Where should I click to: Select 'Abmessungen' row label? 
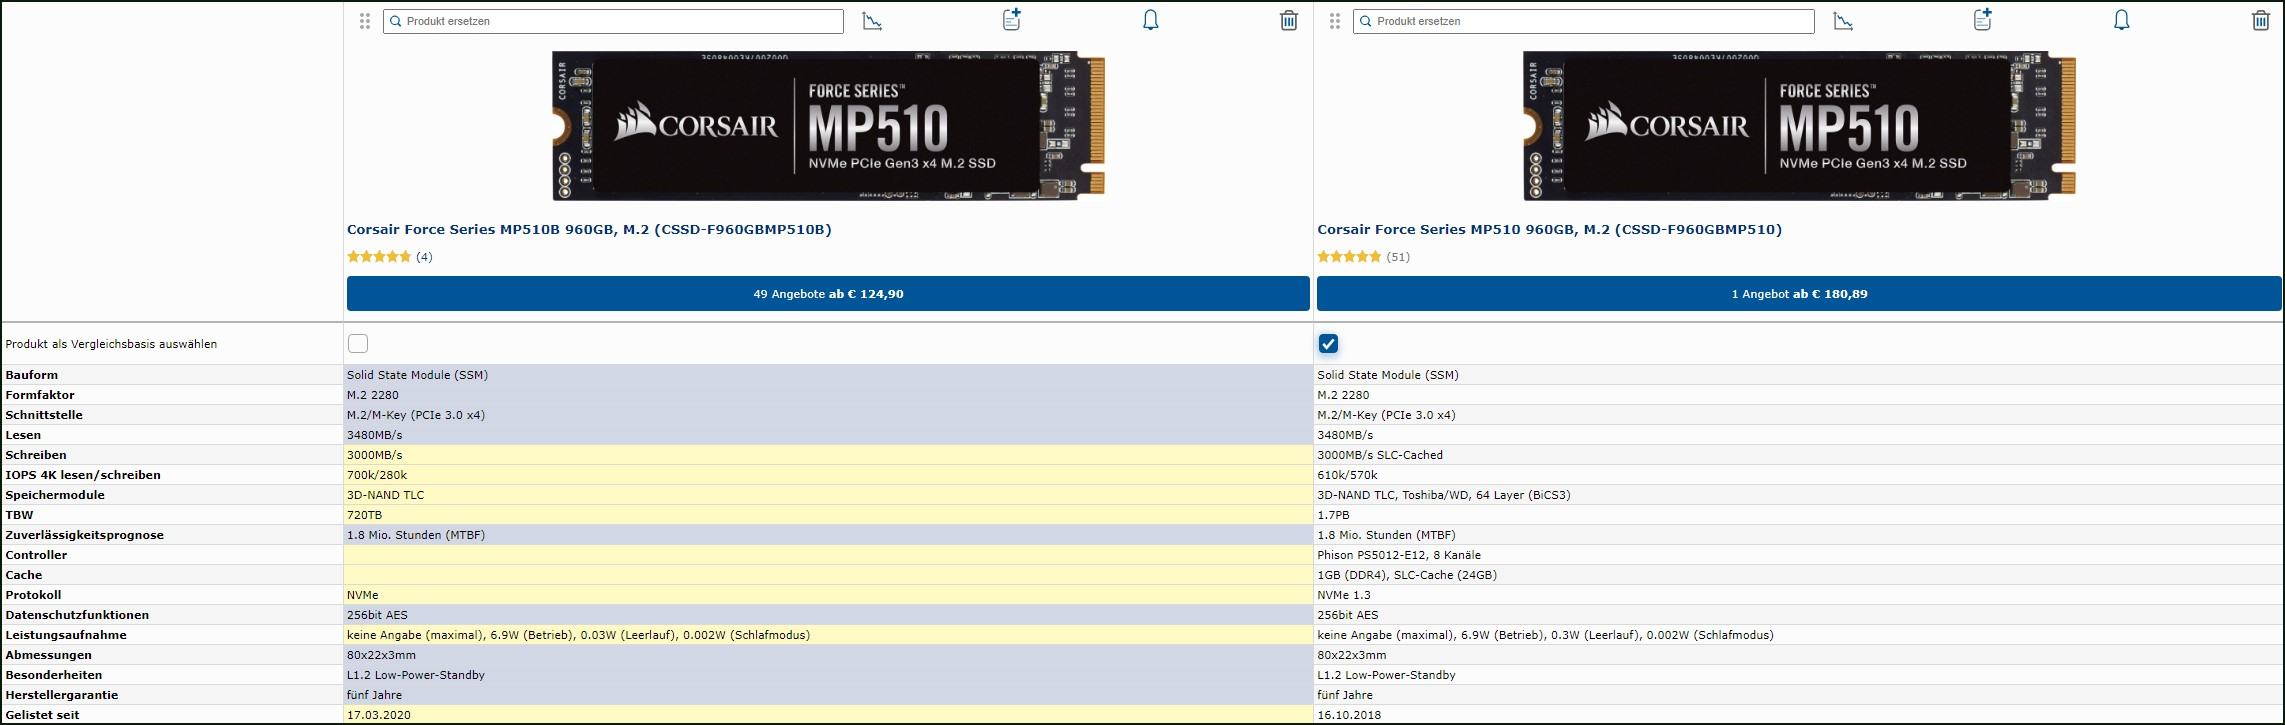coord(48,655)
